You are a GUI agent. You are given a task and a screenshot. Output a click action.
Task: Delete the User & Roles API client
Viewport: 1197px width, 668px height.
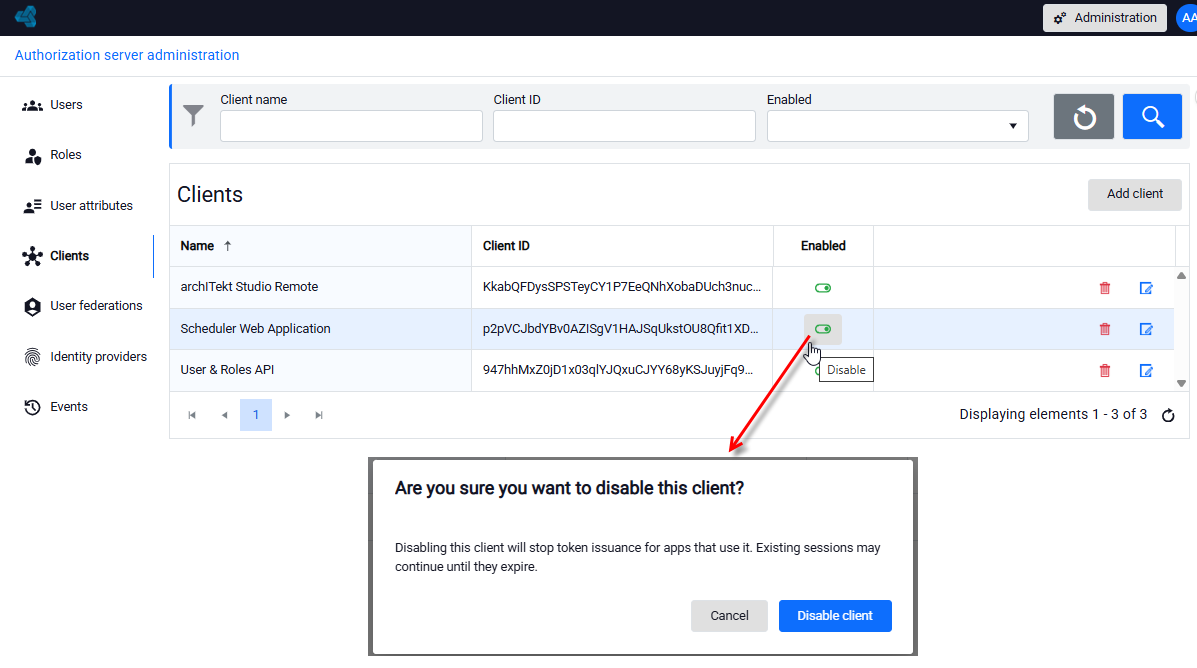[1105, 370]
